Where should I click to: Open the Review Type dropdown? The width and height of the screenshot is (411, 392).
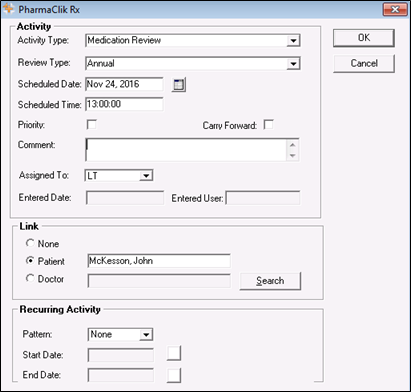(293, 63)
